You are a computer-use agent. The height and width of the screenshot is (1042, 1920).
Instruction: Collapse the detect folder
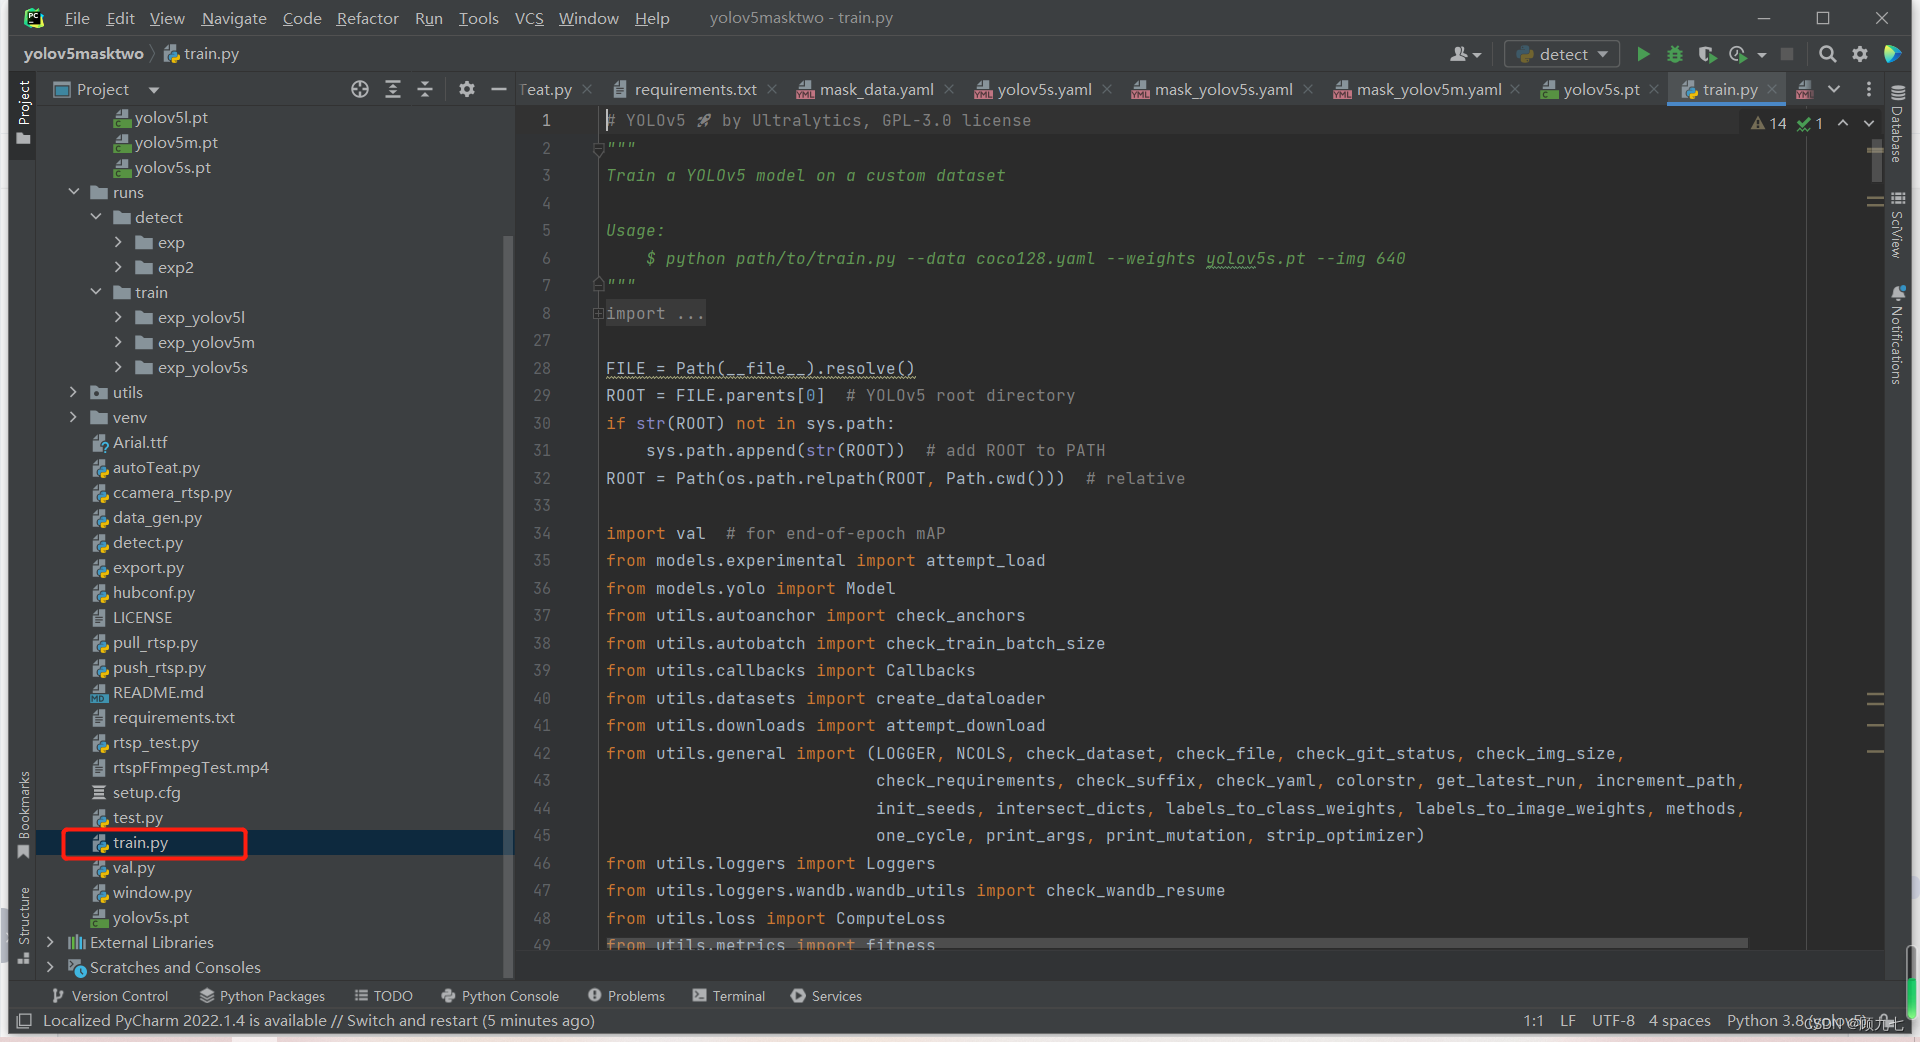96,217
